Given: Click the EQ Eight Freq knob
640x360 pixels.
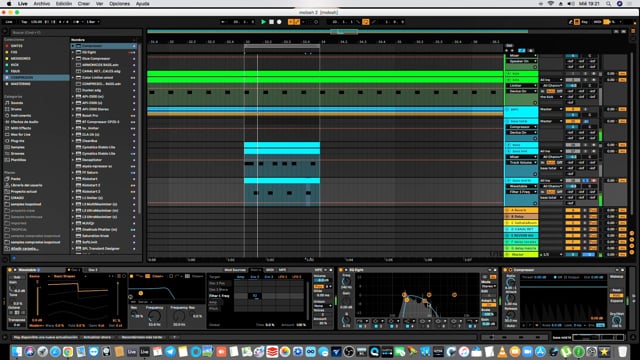Looking at the screenshot, I should pyautogui.click(x=346, y=281).
